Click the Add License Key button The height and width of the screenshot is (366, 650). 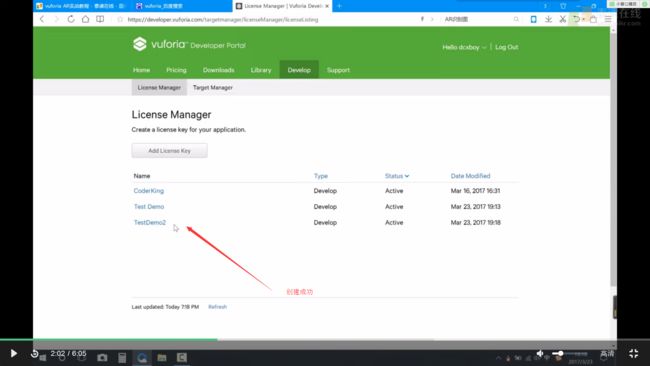[170, 151]
